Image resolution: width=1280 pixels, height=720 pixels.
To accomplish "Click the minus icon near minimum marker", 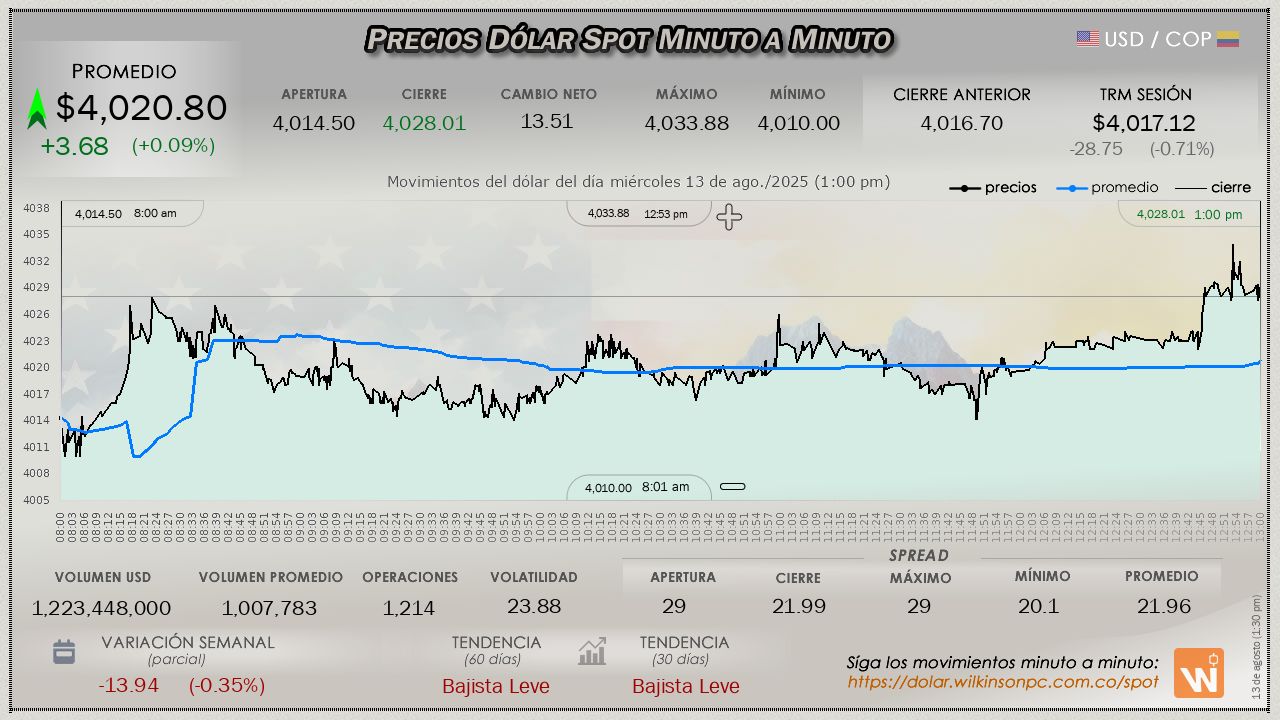I will [733, 487].
